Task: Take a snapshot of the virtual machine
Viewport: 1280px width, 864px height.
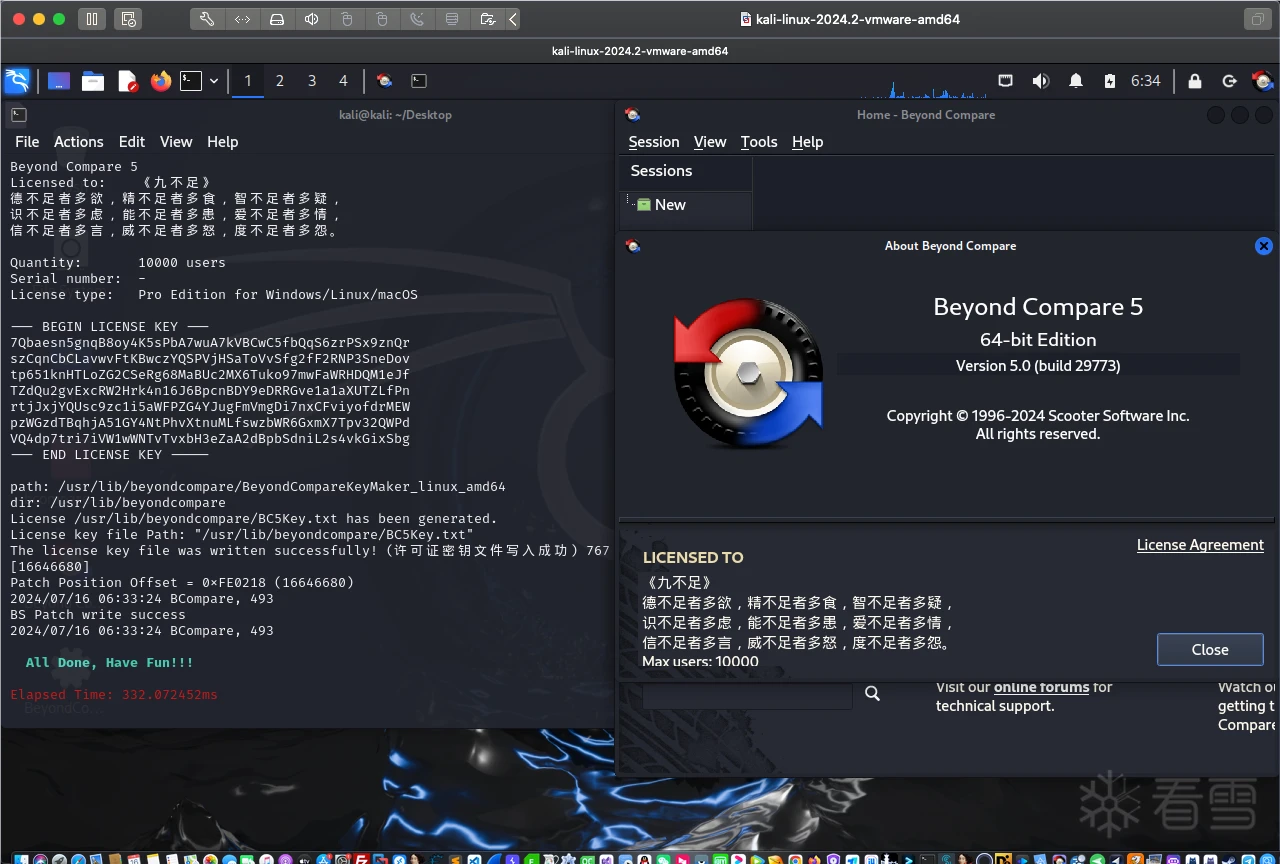Action: coord(127,19)
